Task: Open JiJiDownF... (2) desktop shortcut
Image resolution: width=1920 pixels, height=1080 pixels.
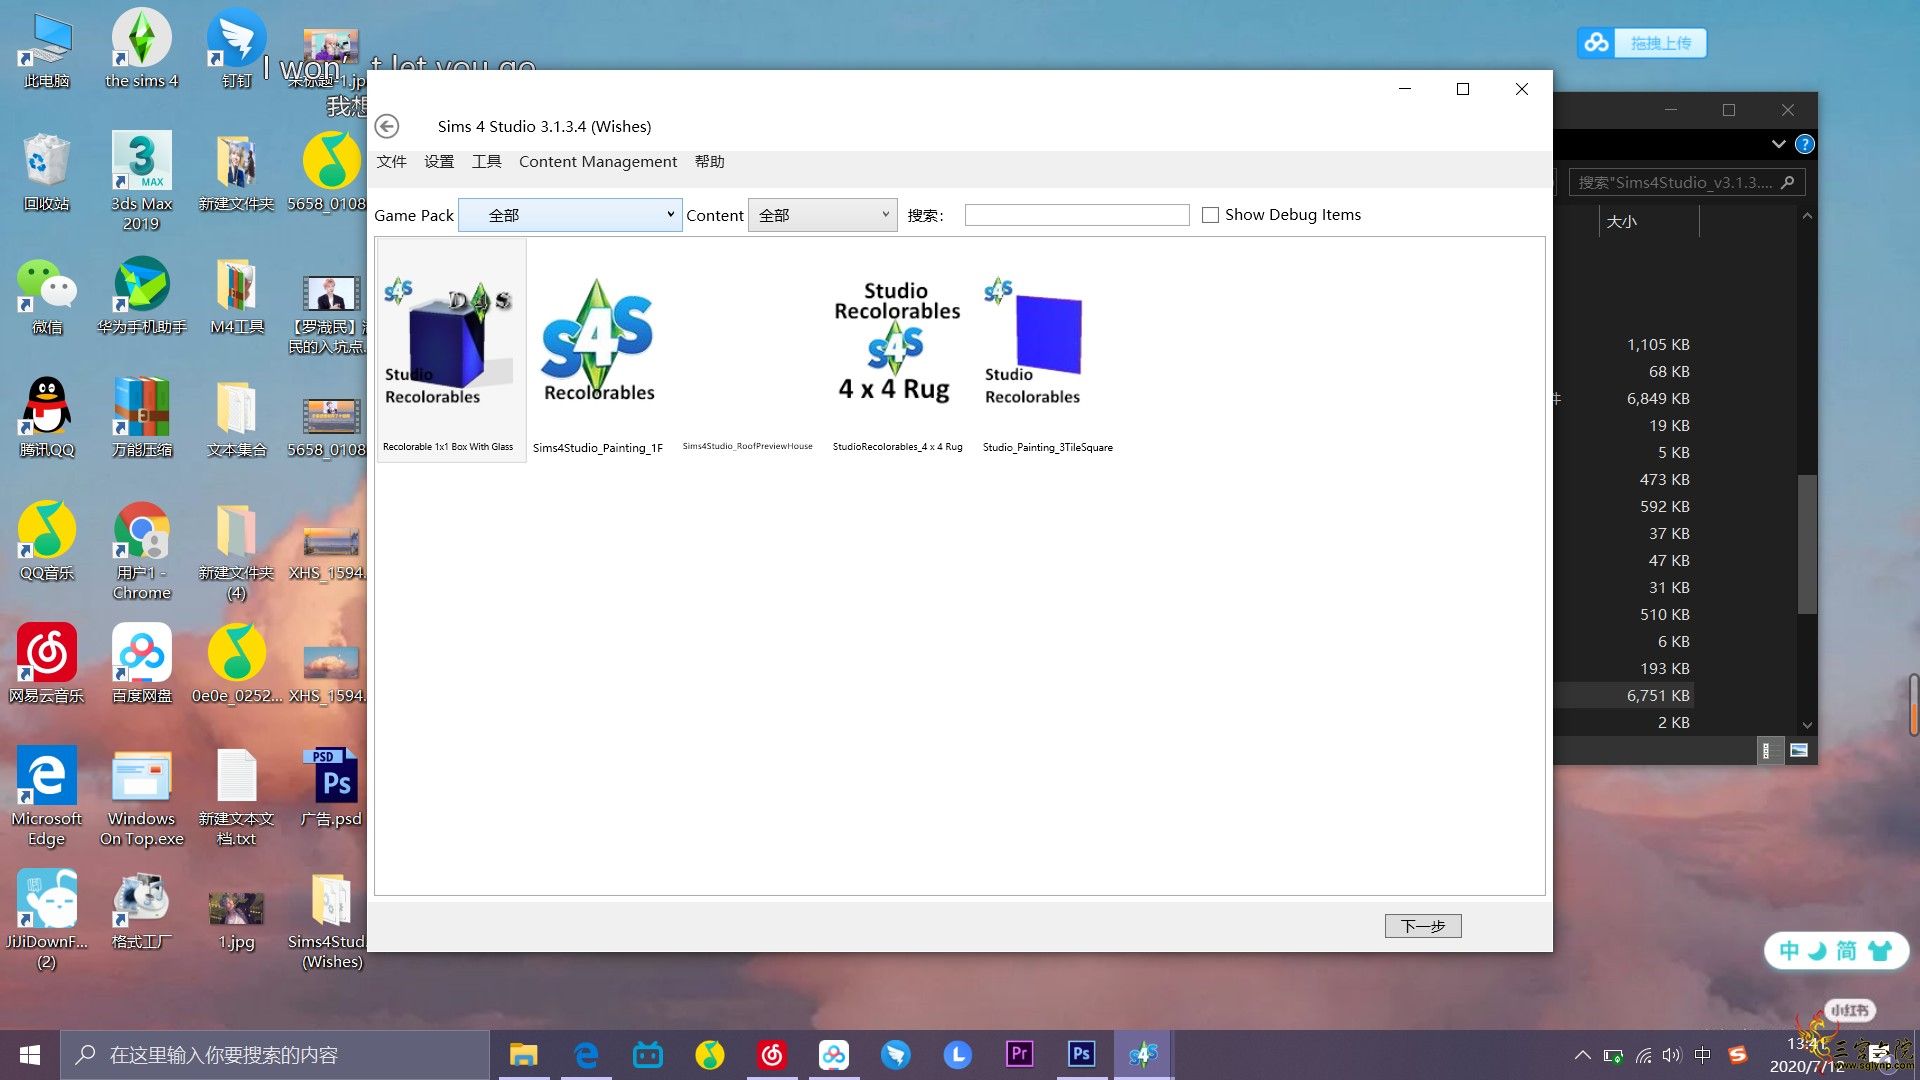Action: [x=47, y=919]
